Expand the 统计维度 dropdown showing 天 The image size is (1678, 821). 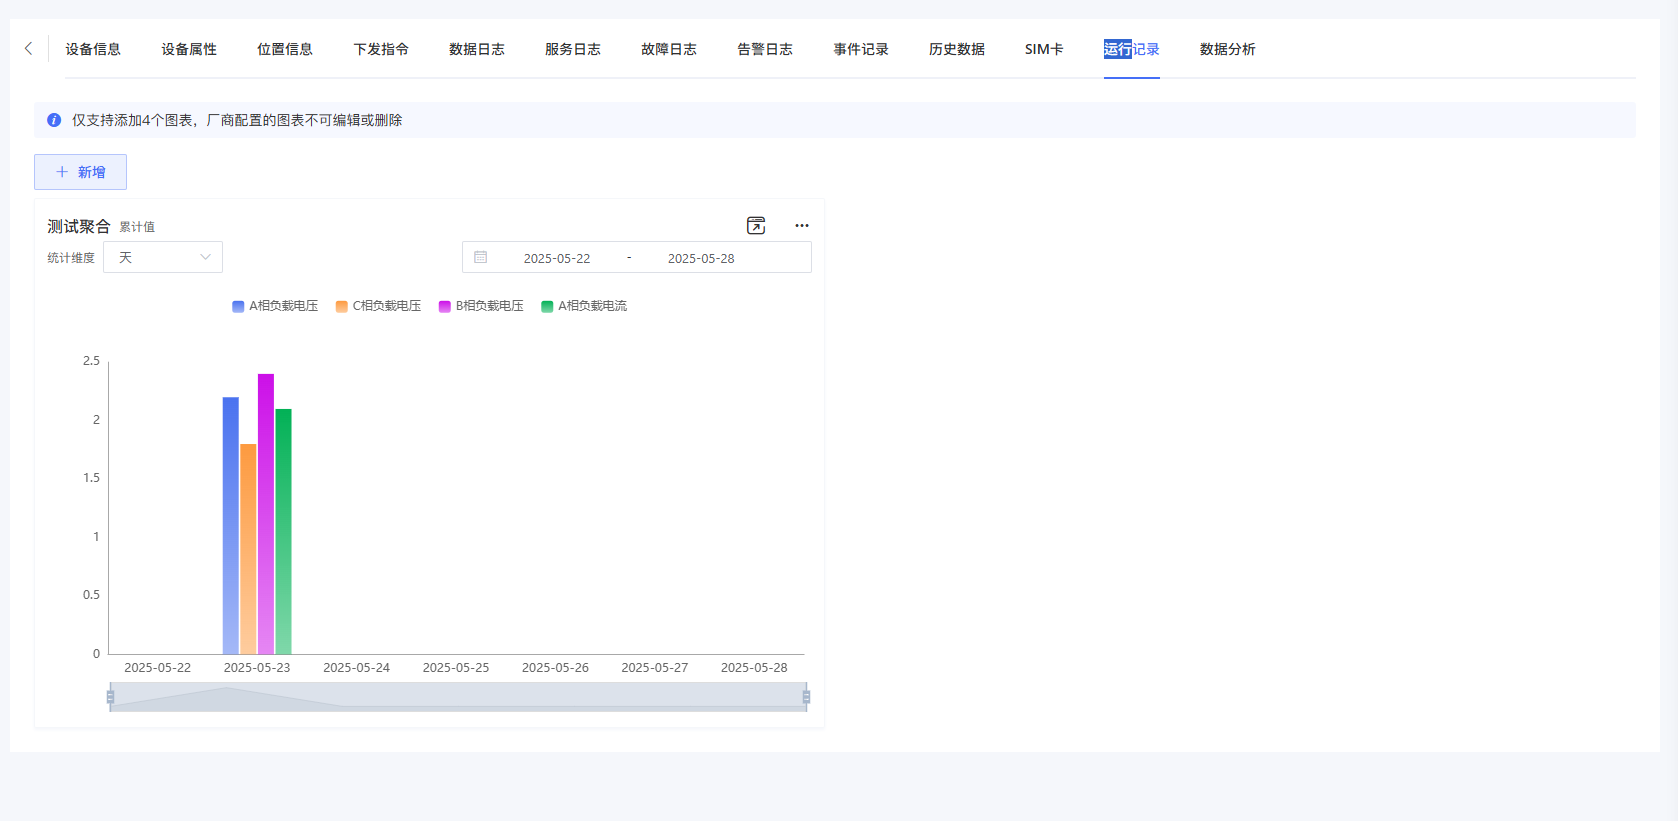163,258
